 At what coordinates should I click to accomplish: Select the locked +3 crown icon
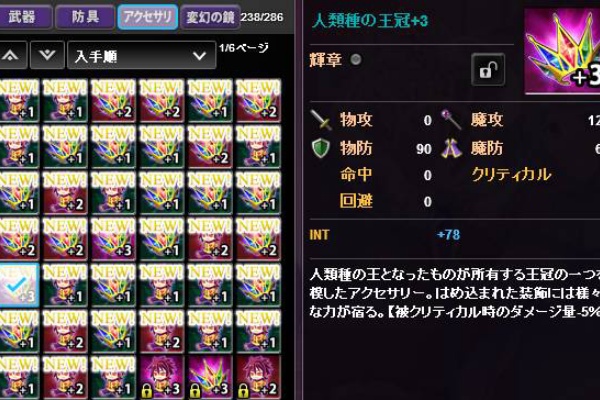(210, 377)
